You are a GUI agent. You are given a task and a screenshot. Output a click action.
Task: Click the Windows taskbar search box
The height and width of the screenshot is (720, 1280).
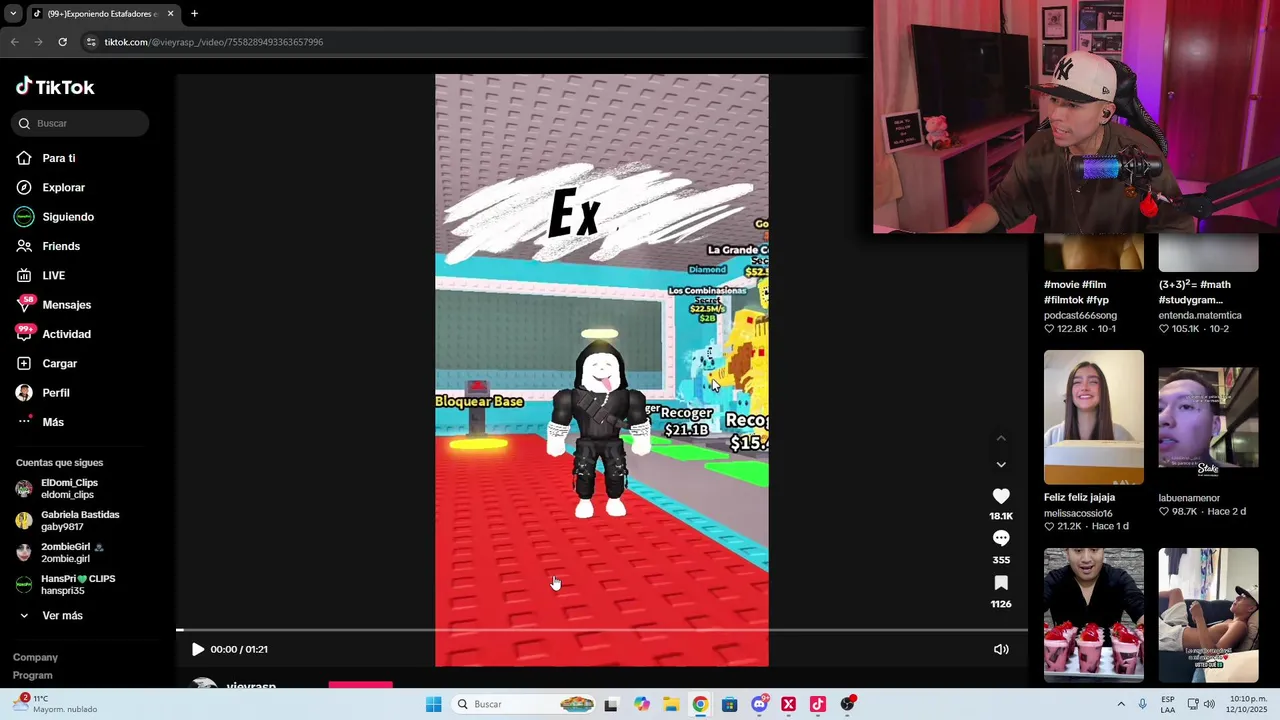click(x=523, y=704)
